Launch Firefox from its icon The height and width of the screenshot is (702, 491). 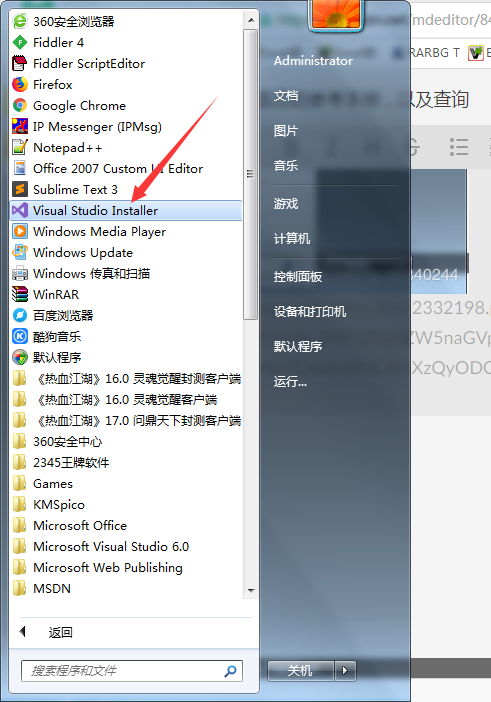20,84
